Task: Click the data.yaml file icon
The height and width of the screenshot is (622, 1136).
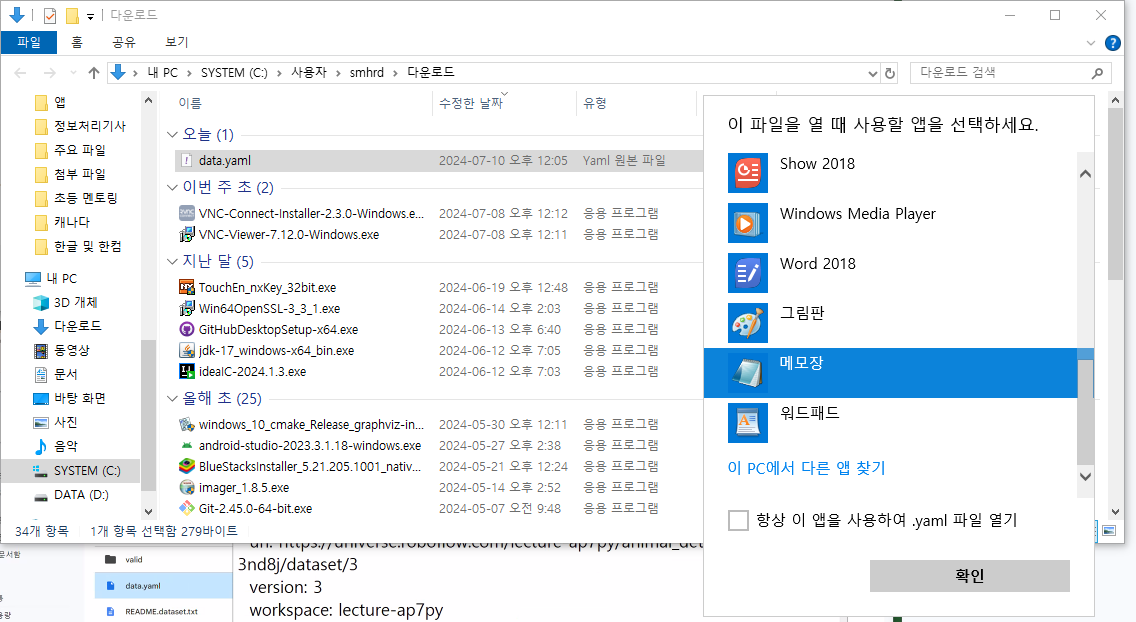Action: (x=186, y=161)
